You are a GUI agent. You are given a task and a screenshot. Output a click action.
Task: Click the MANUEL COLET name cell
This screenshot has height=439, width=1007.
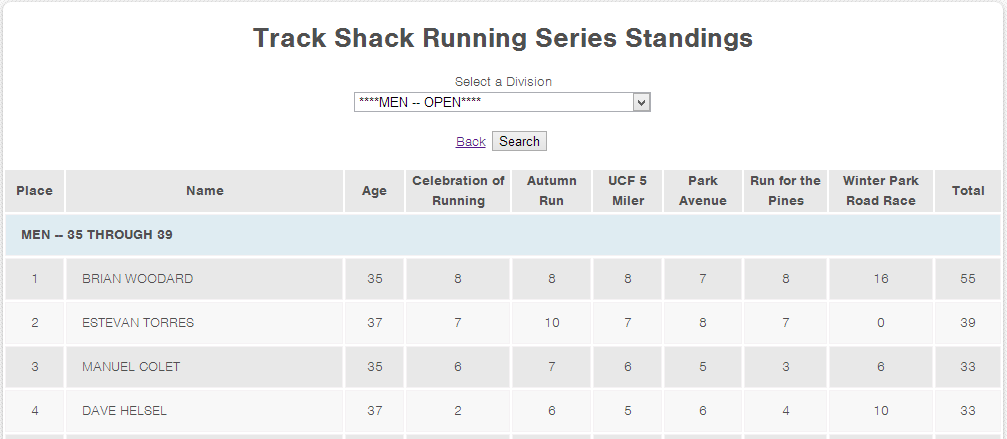point(205,366)
